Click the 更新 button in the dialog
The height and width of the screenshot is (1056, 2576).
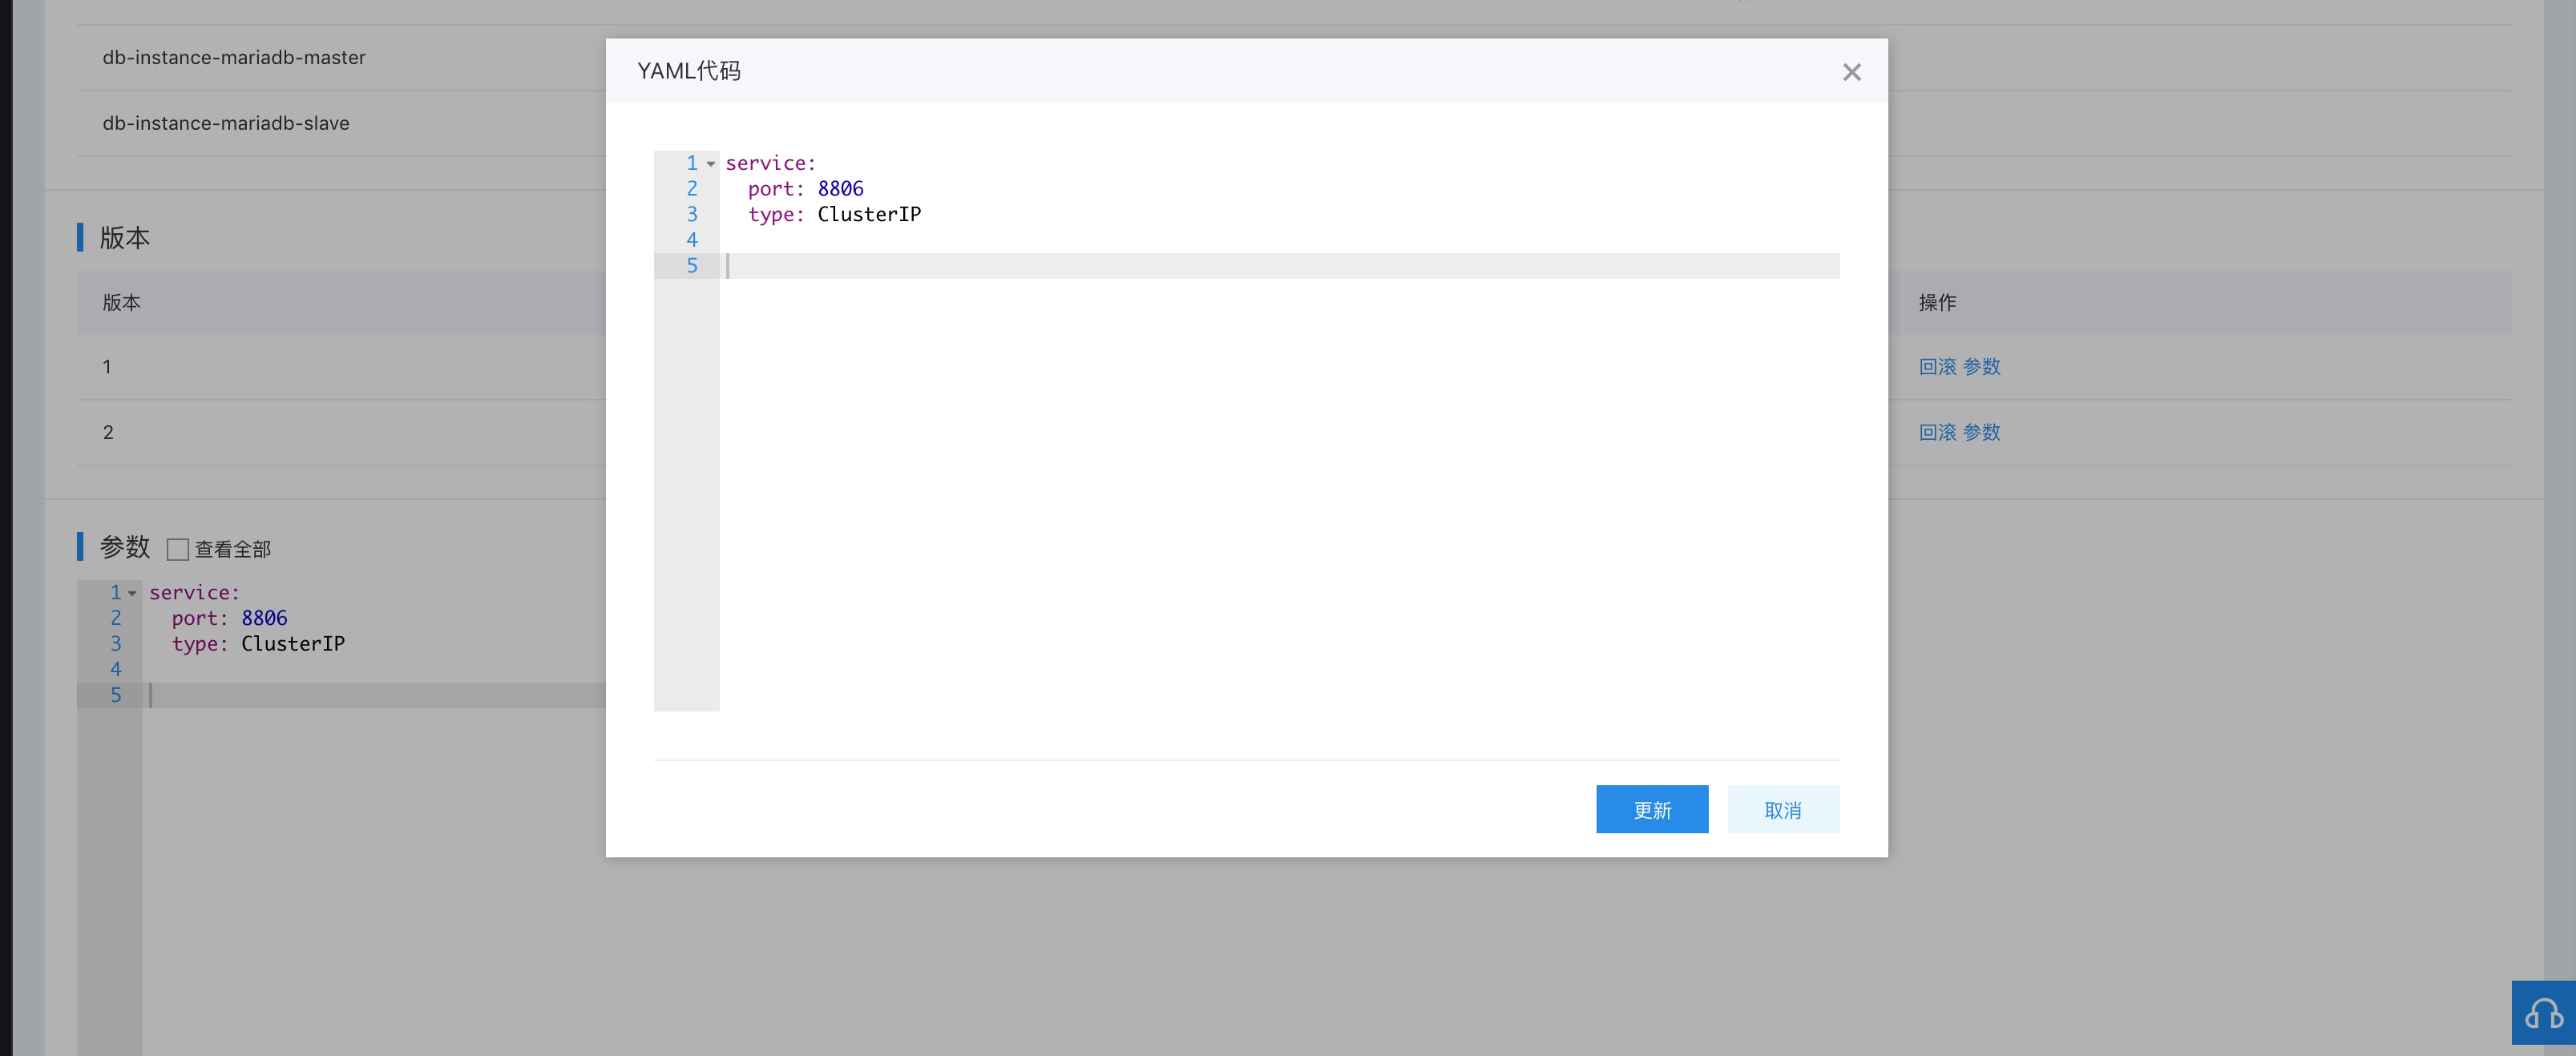coord(1652,809)
